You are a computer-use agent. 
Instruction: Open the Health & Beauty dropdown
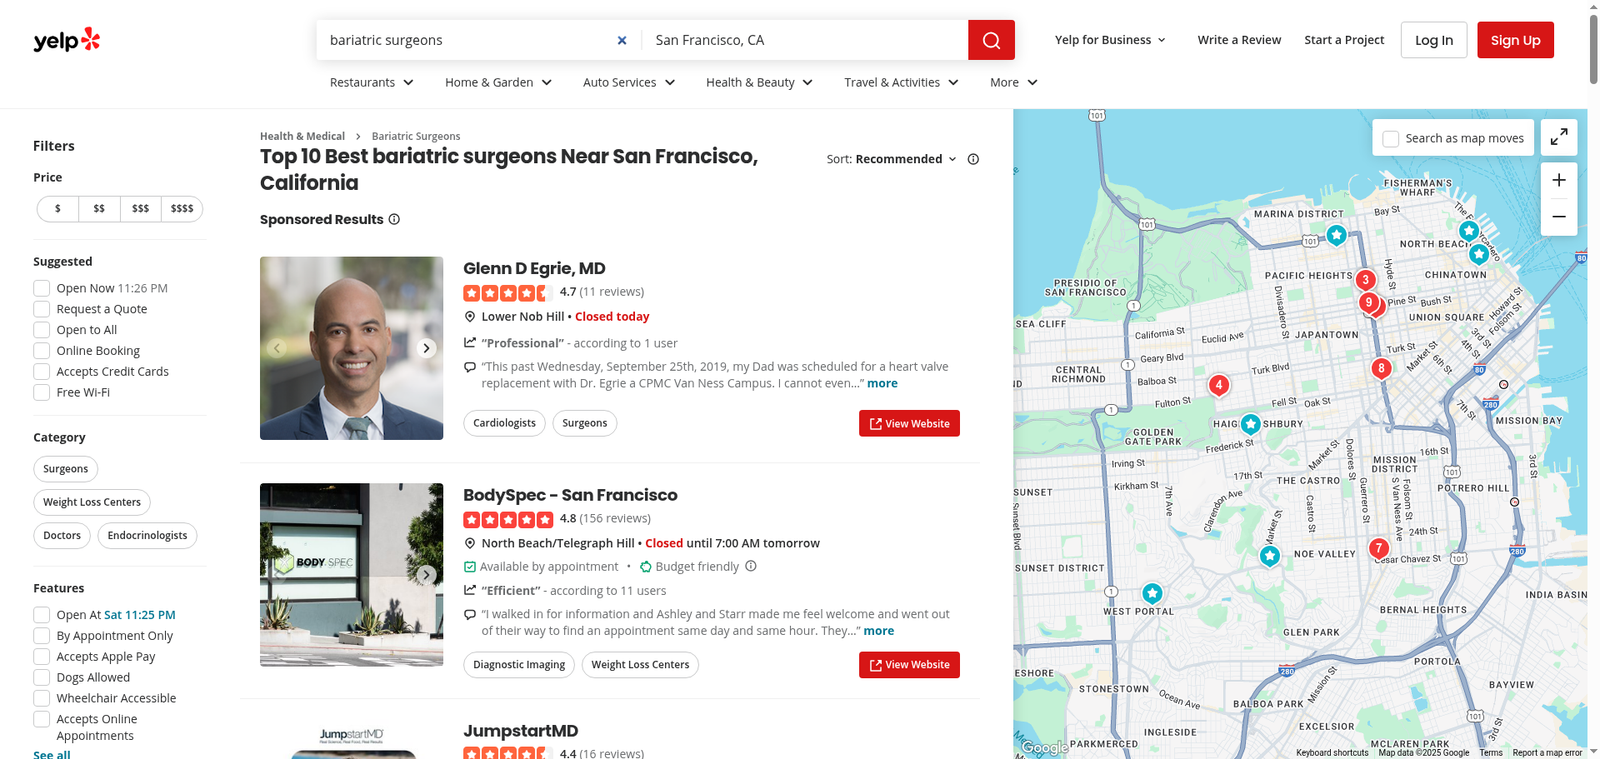pos(760,82)
